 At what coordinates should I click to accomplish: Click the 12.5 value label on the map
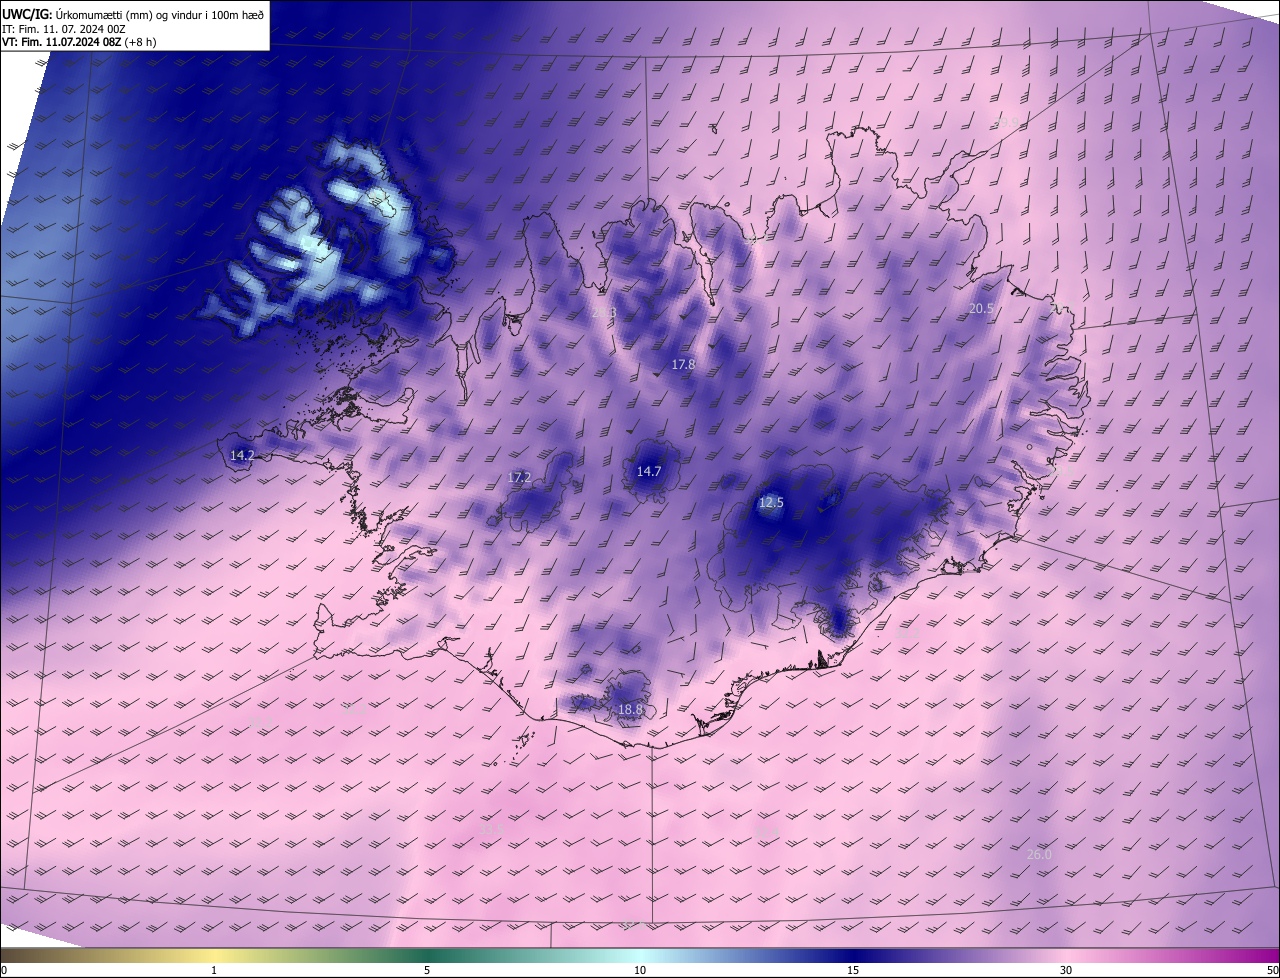pyautogui.click(x=771, y=503)
